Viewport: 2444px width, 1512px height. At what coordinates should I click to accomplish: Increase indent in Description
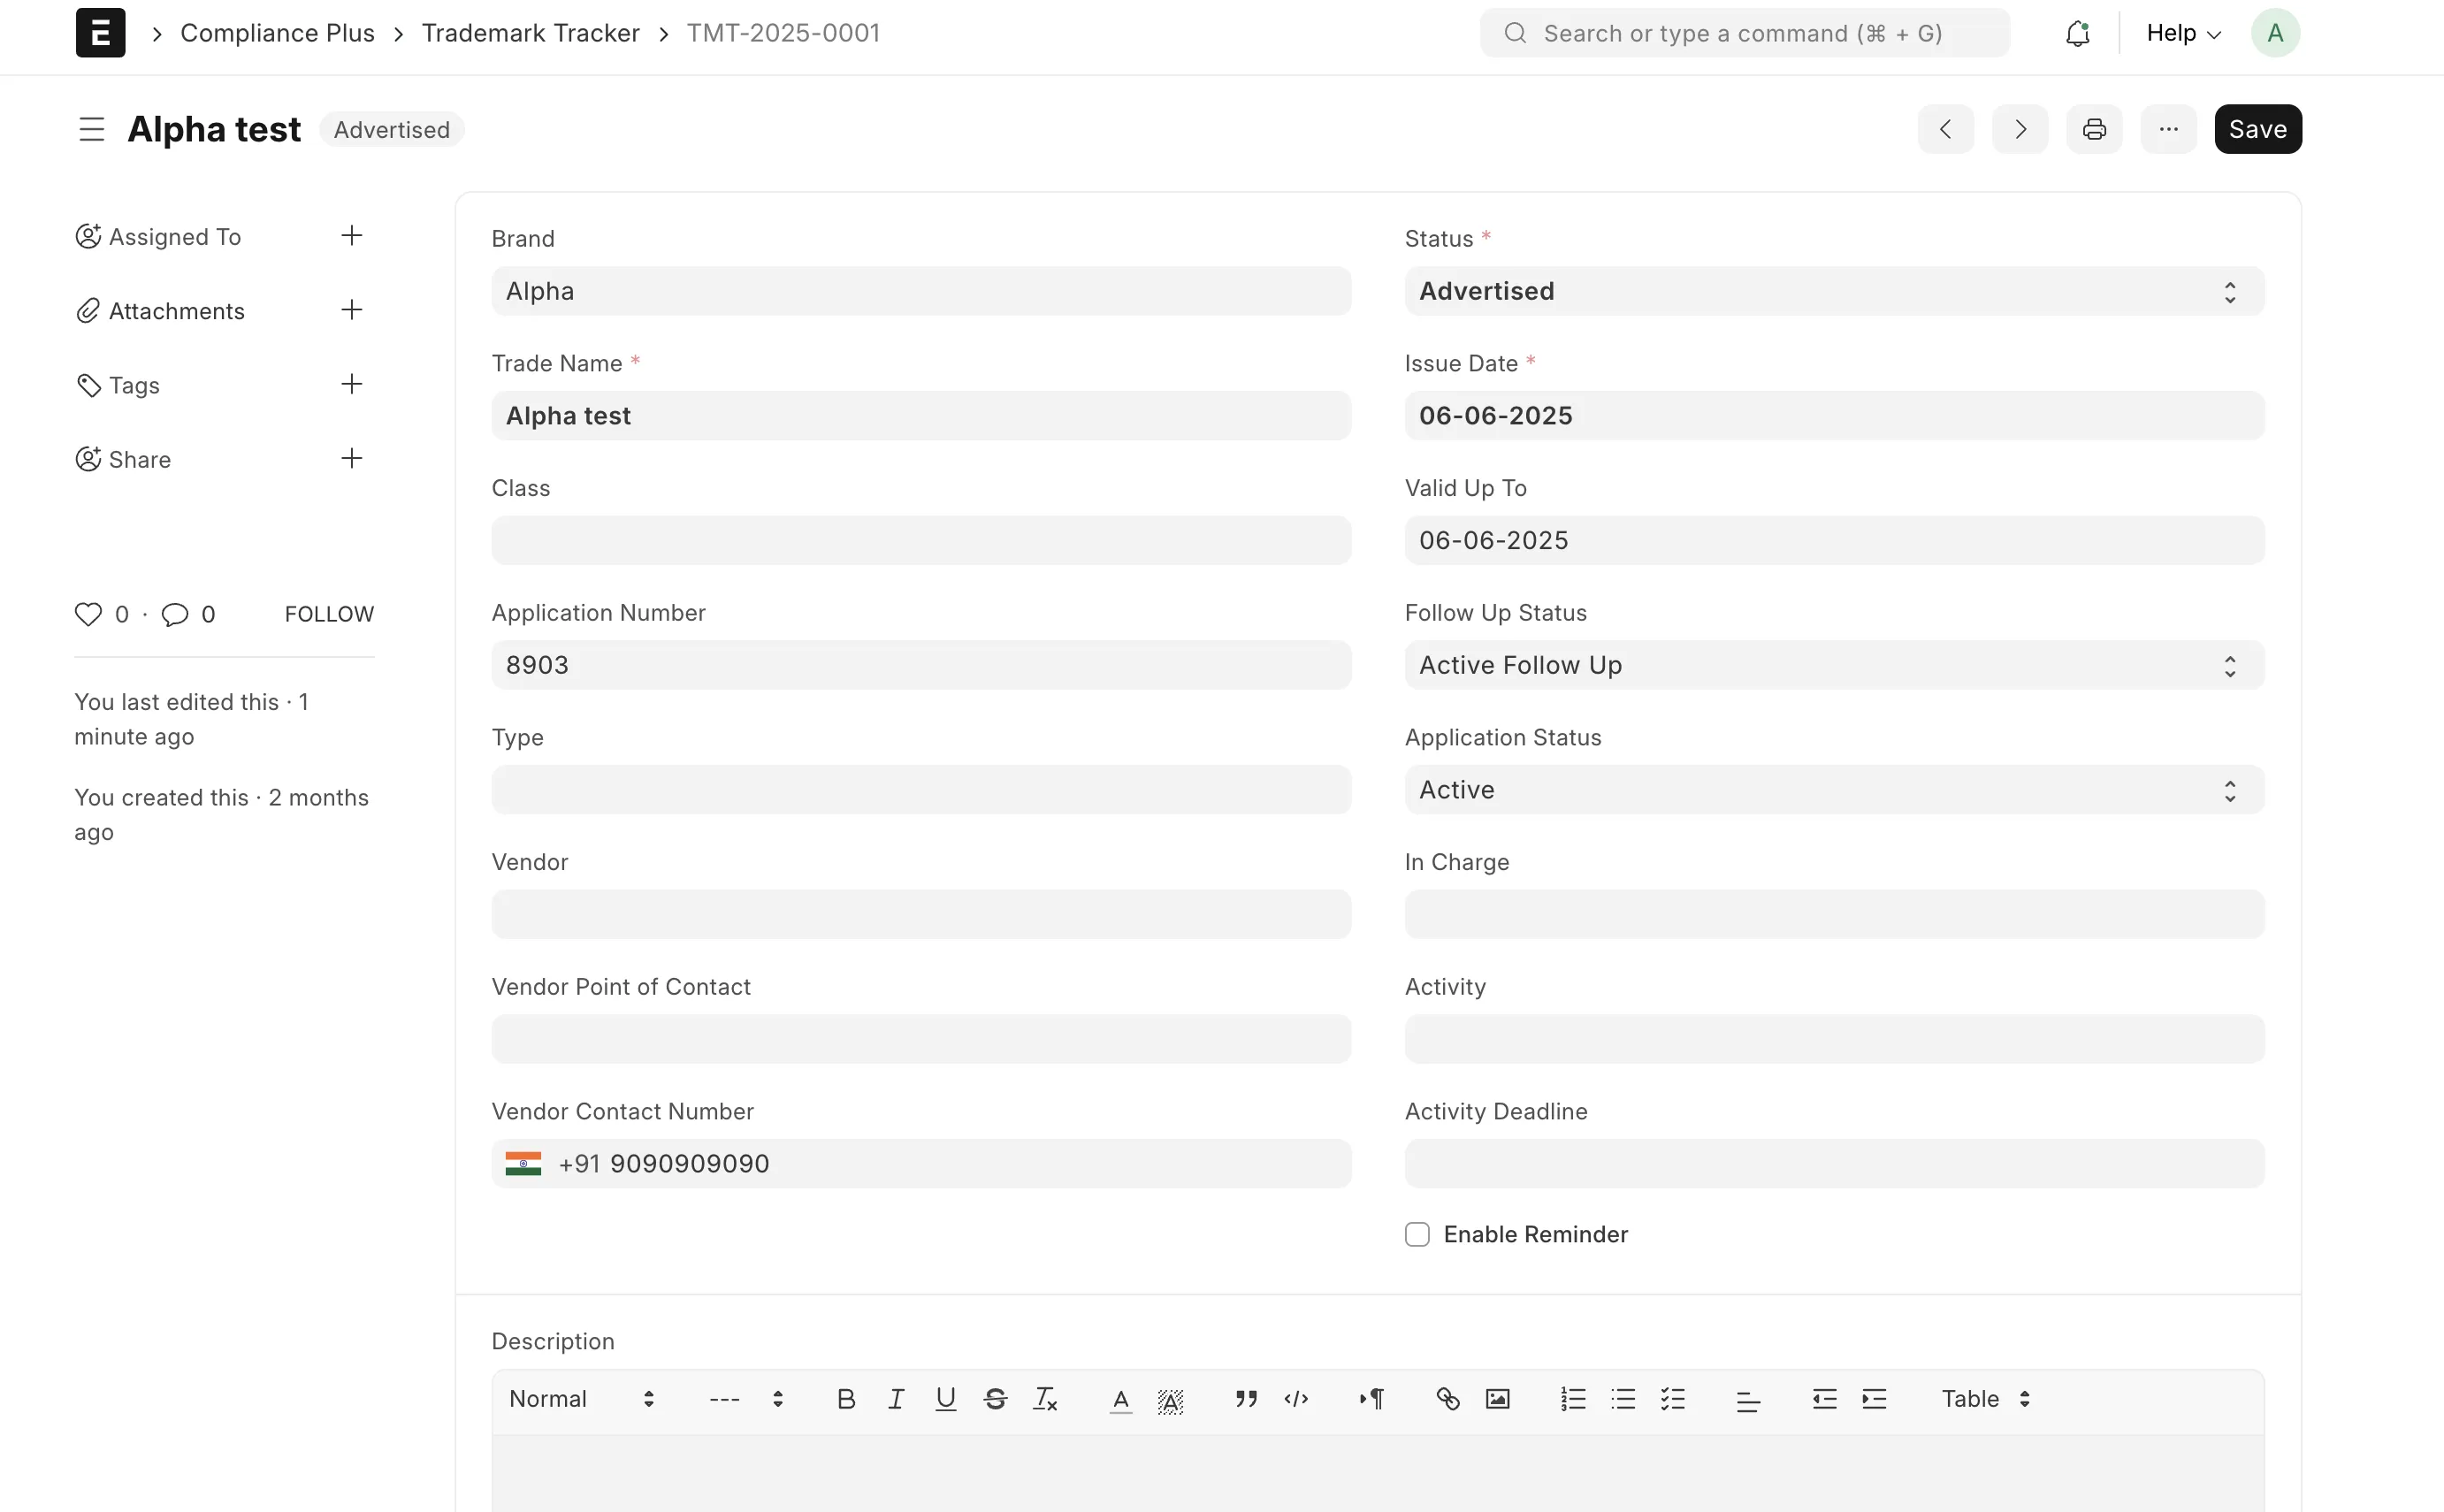click(1874, 1399)
